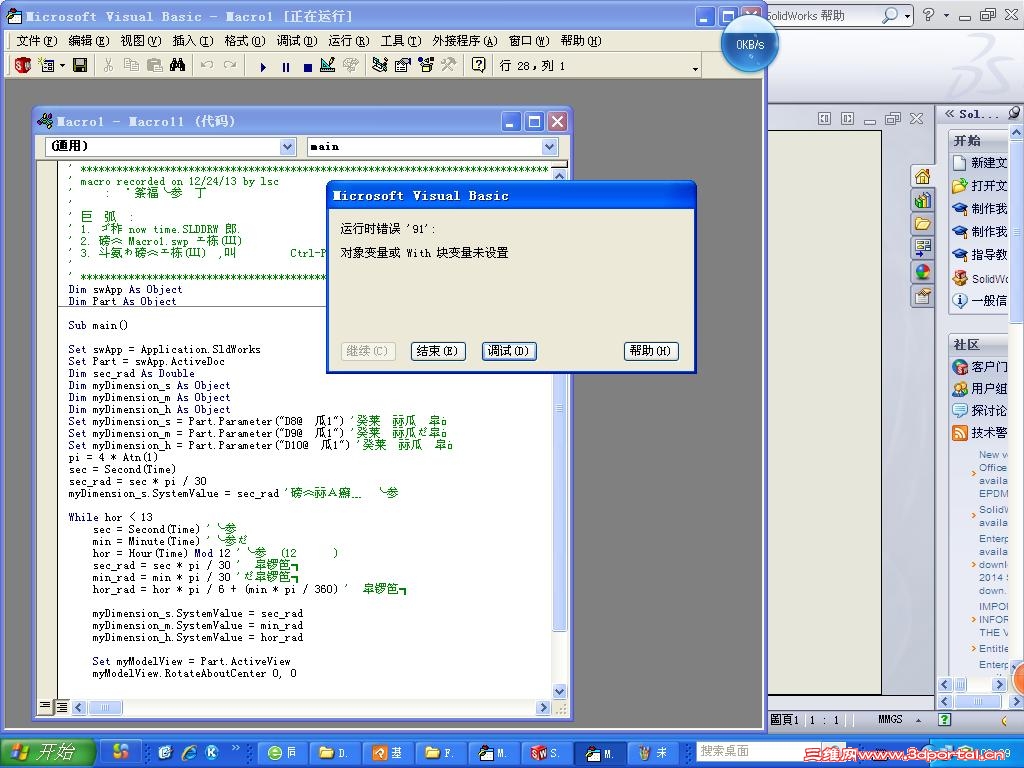The image size is (1024, 768).
Task: Pin the SolidWorks task pane
Action: pyautogui.click(x=1014, y=113)
